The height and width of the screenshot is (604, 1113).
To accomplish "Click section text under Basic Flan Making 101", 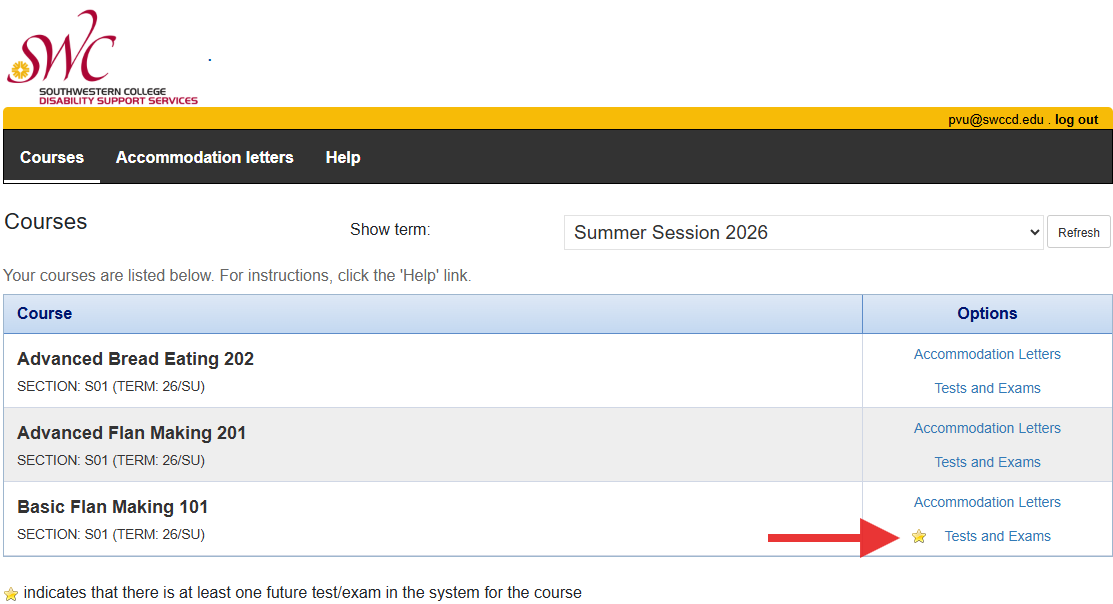I will click(x=111, y=534).
